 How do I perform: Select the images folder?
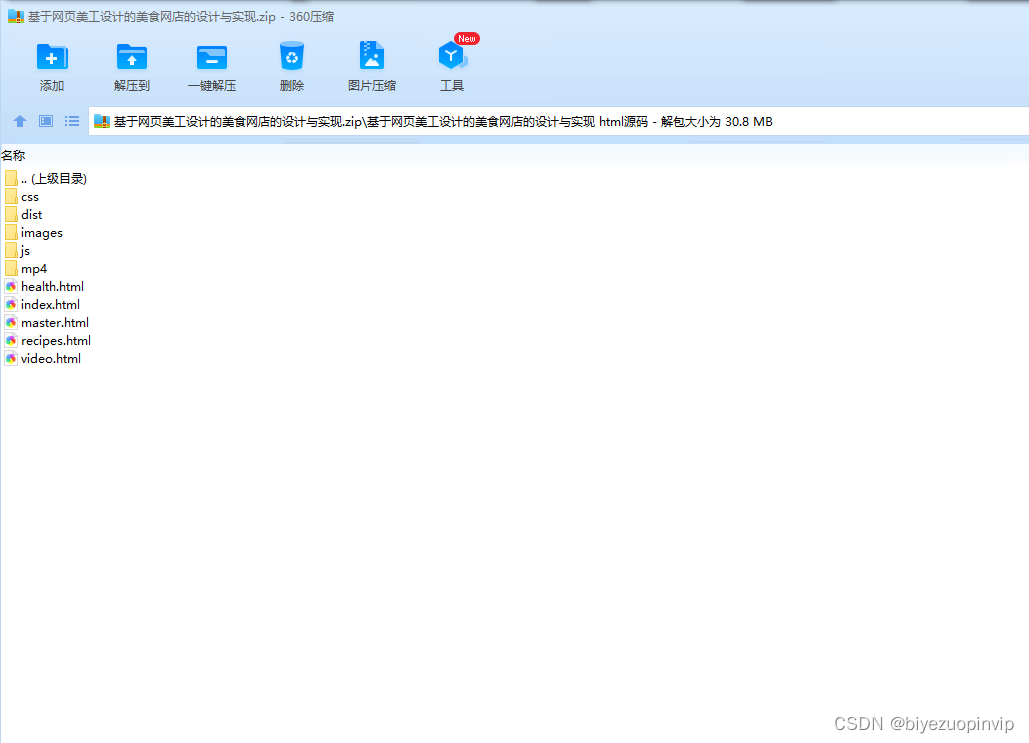tap(33, 232)
